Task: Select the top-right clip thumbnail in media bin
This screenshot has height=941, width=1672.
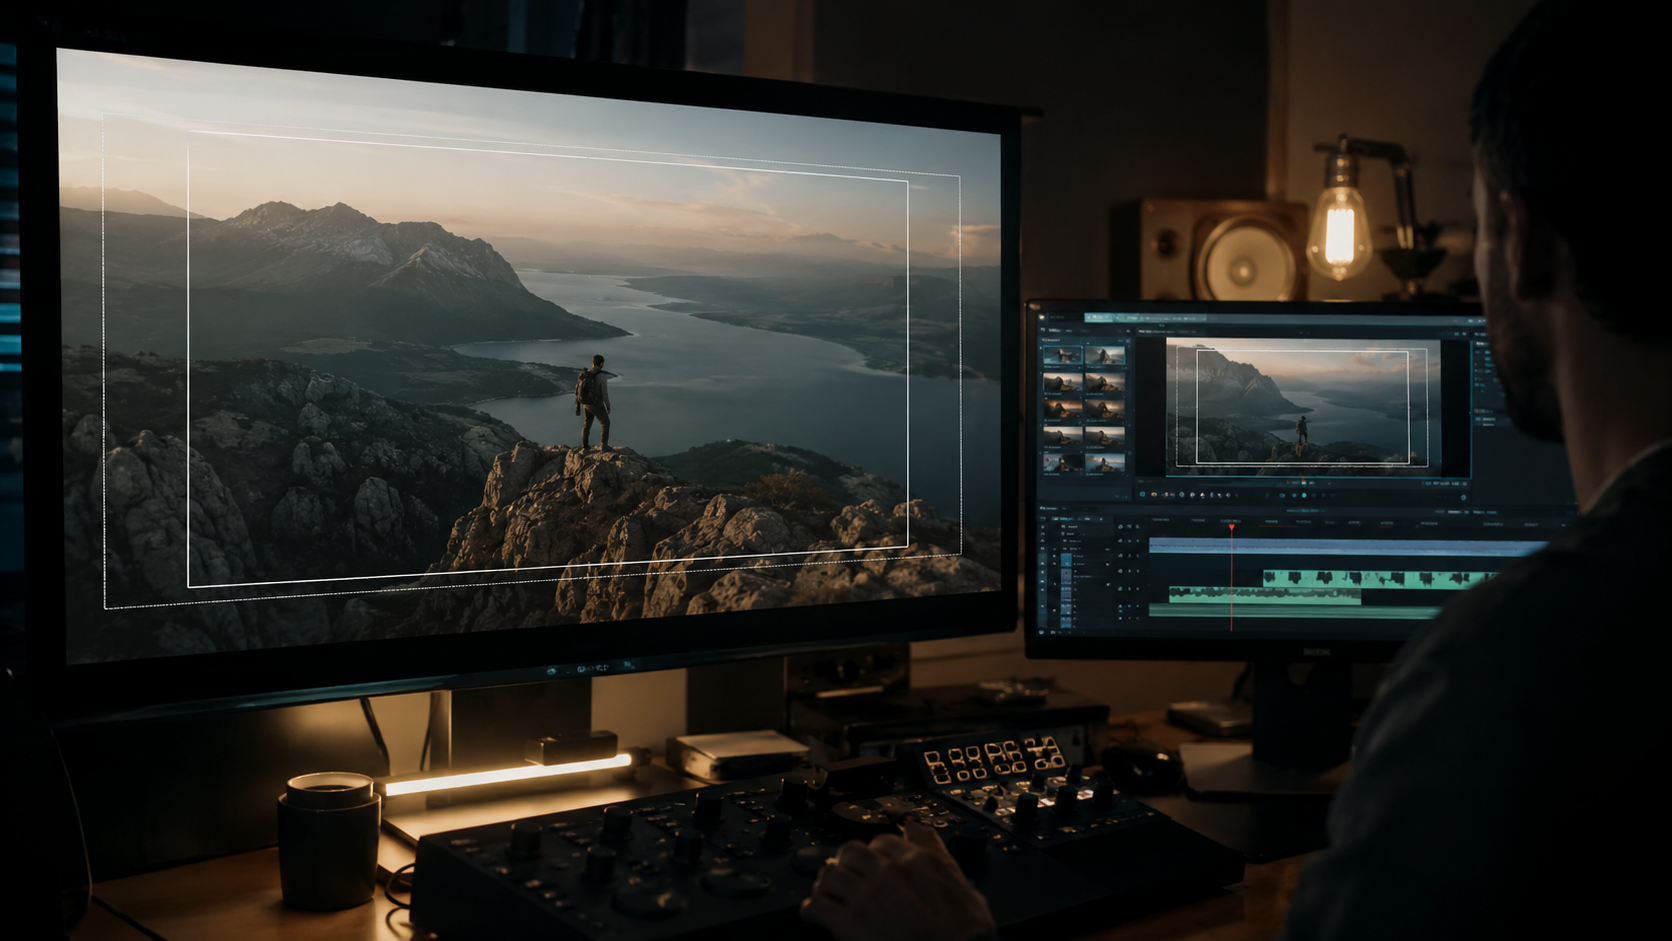Action: [x=1105, y=355]
